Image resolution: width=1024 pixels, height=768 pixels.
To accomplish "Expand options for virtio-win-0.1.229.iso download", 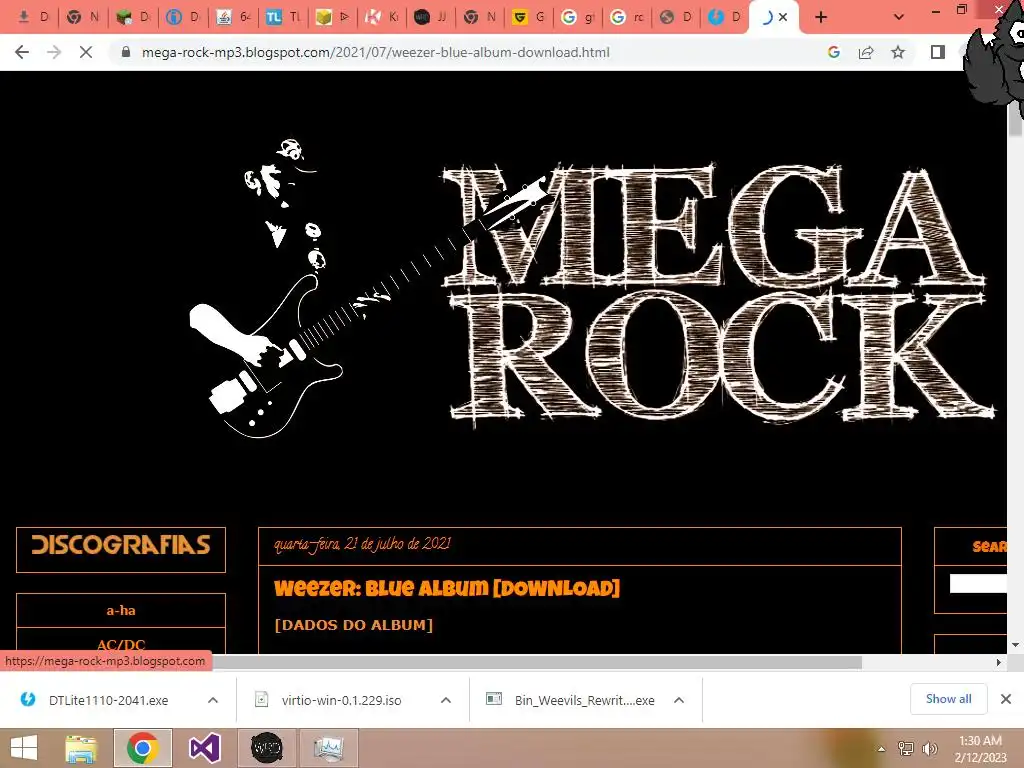I will pyautogui.click(x=446, y=700).
